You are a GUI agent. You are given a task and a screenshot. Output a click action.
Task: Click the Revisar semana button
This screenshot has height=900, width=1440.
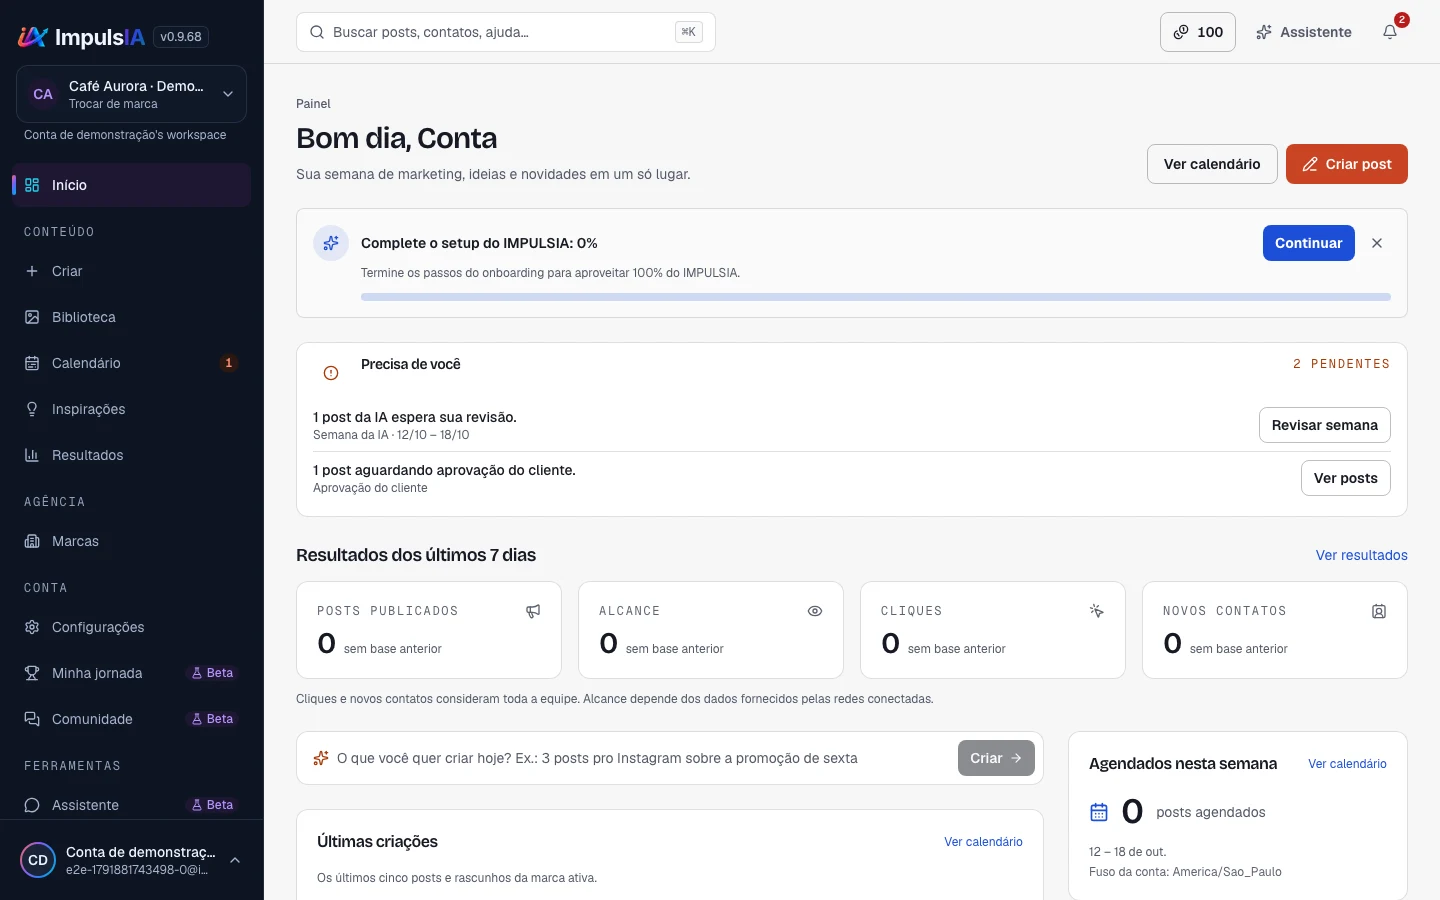click(1324, 425)
